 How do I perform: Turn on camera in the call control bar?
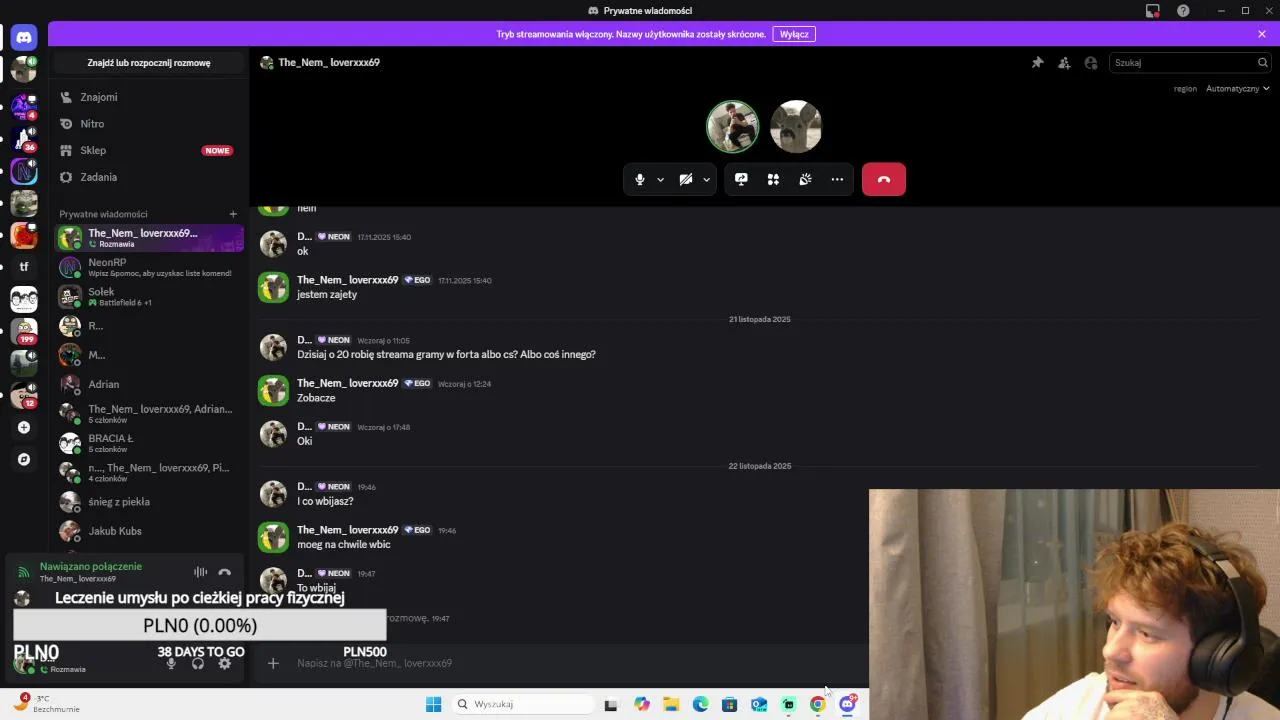686,179
